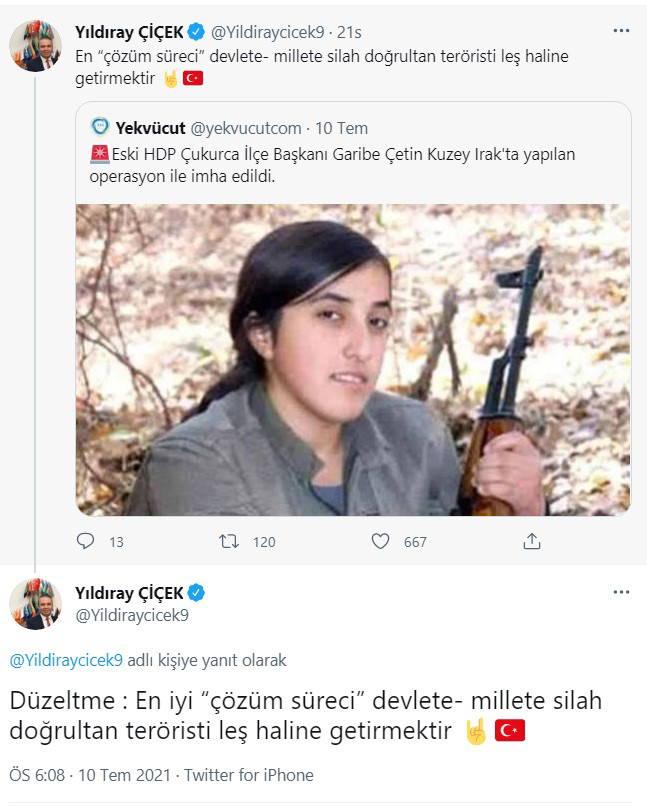647x807 pixels.
Task: Open the reply author's profile picture
Action: pos(35,604)
